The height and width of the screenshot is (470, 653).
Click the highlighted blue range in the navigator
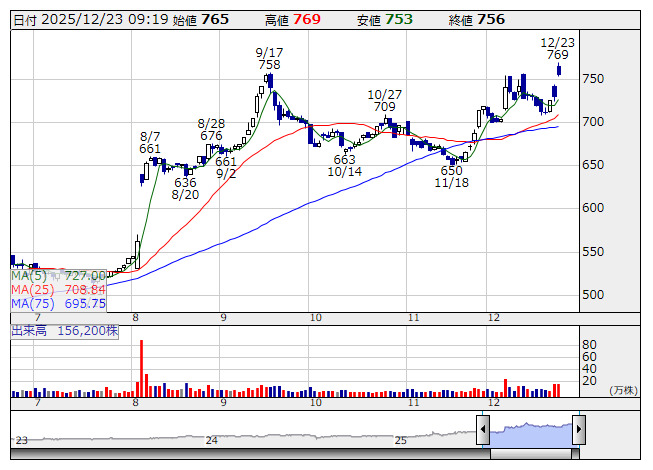click(531, 434)
